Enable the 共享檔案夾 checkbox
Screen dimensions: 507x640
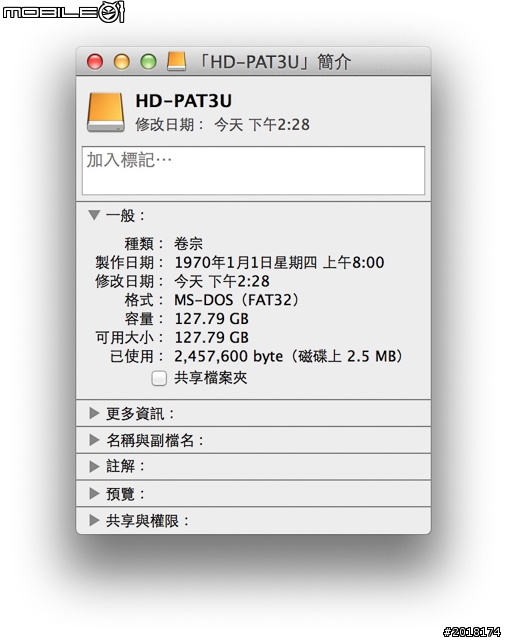pos(159,378)
